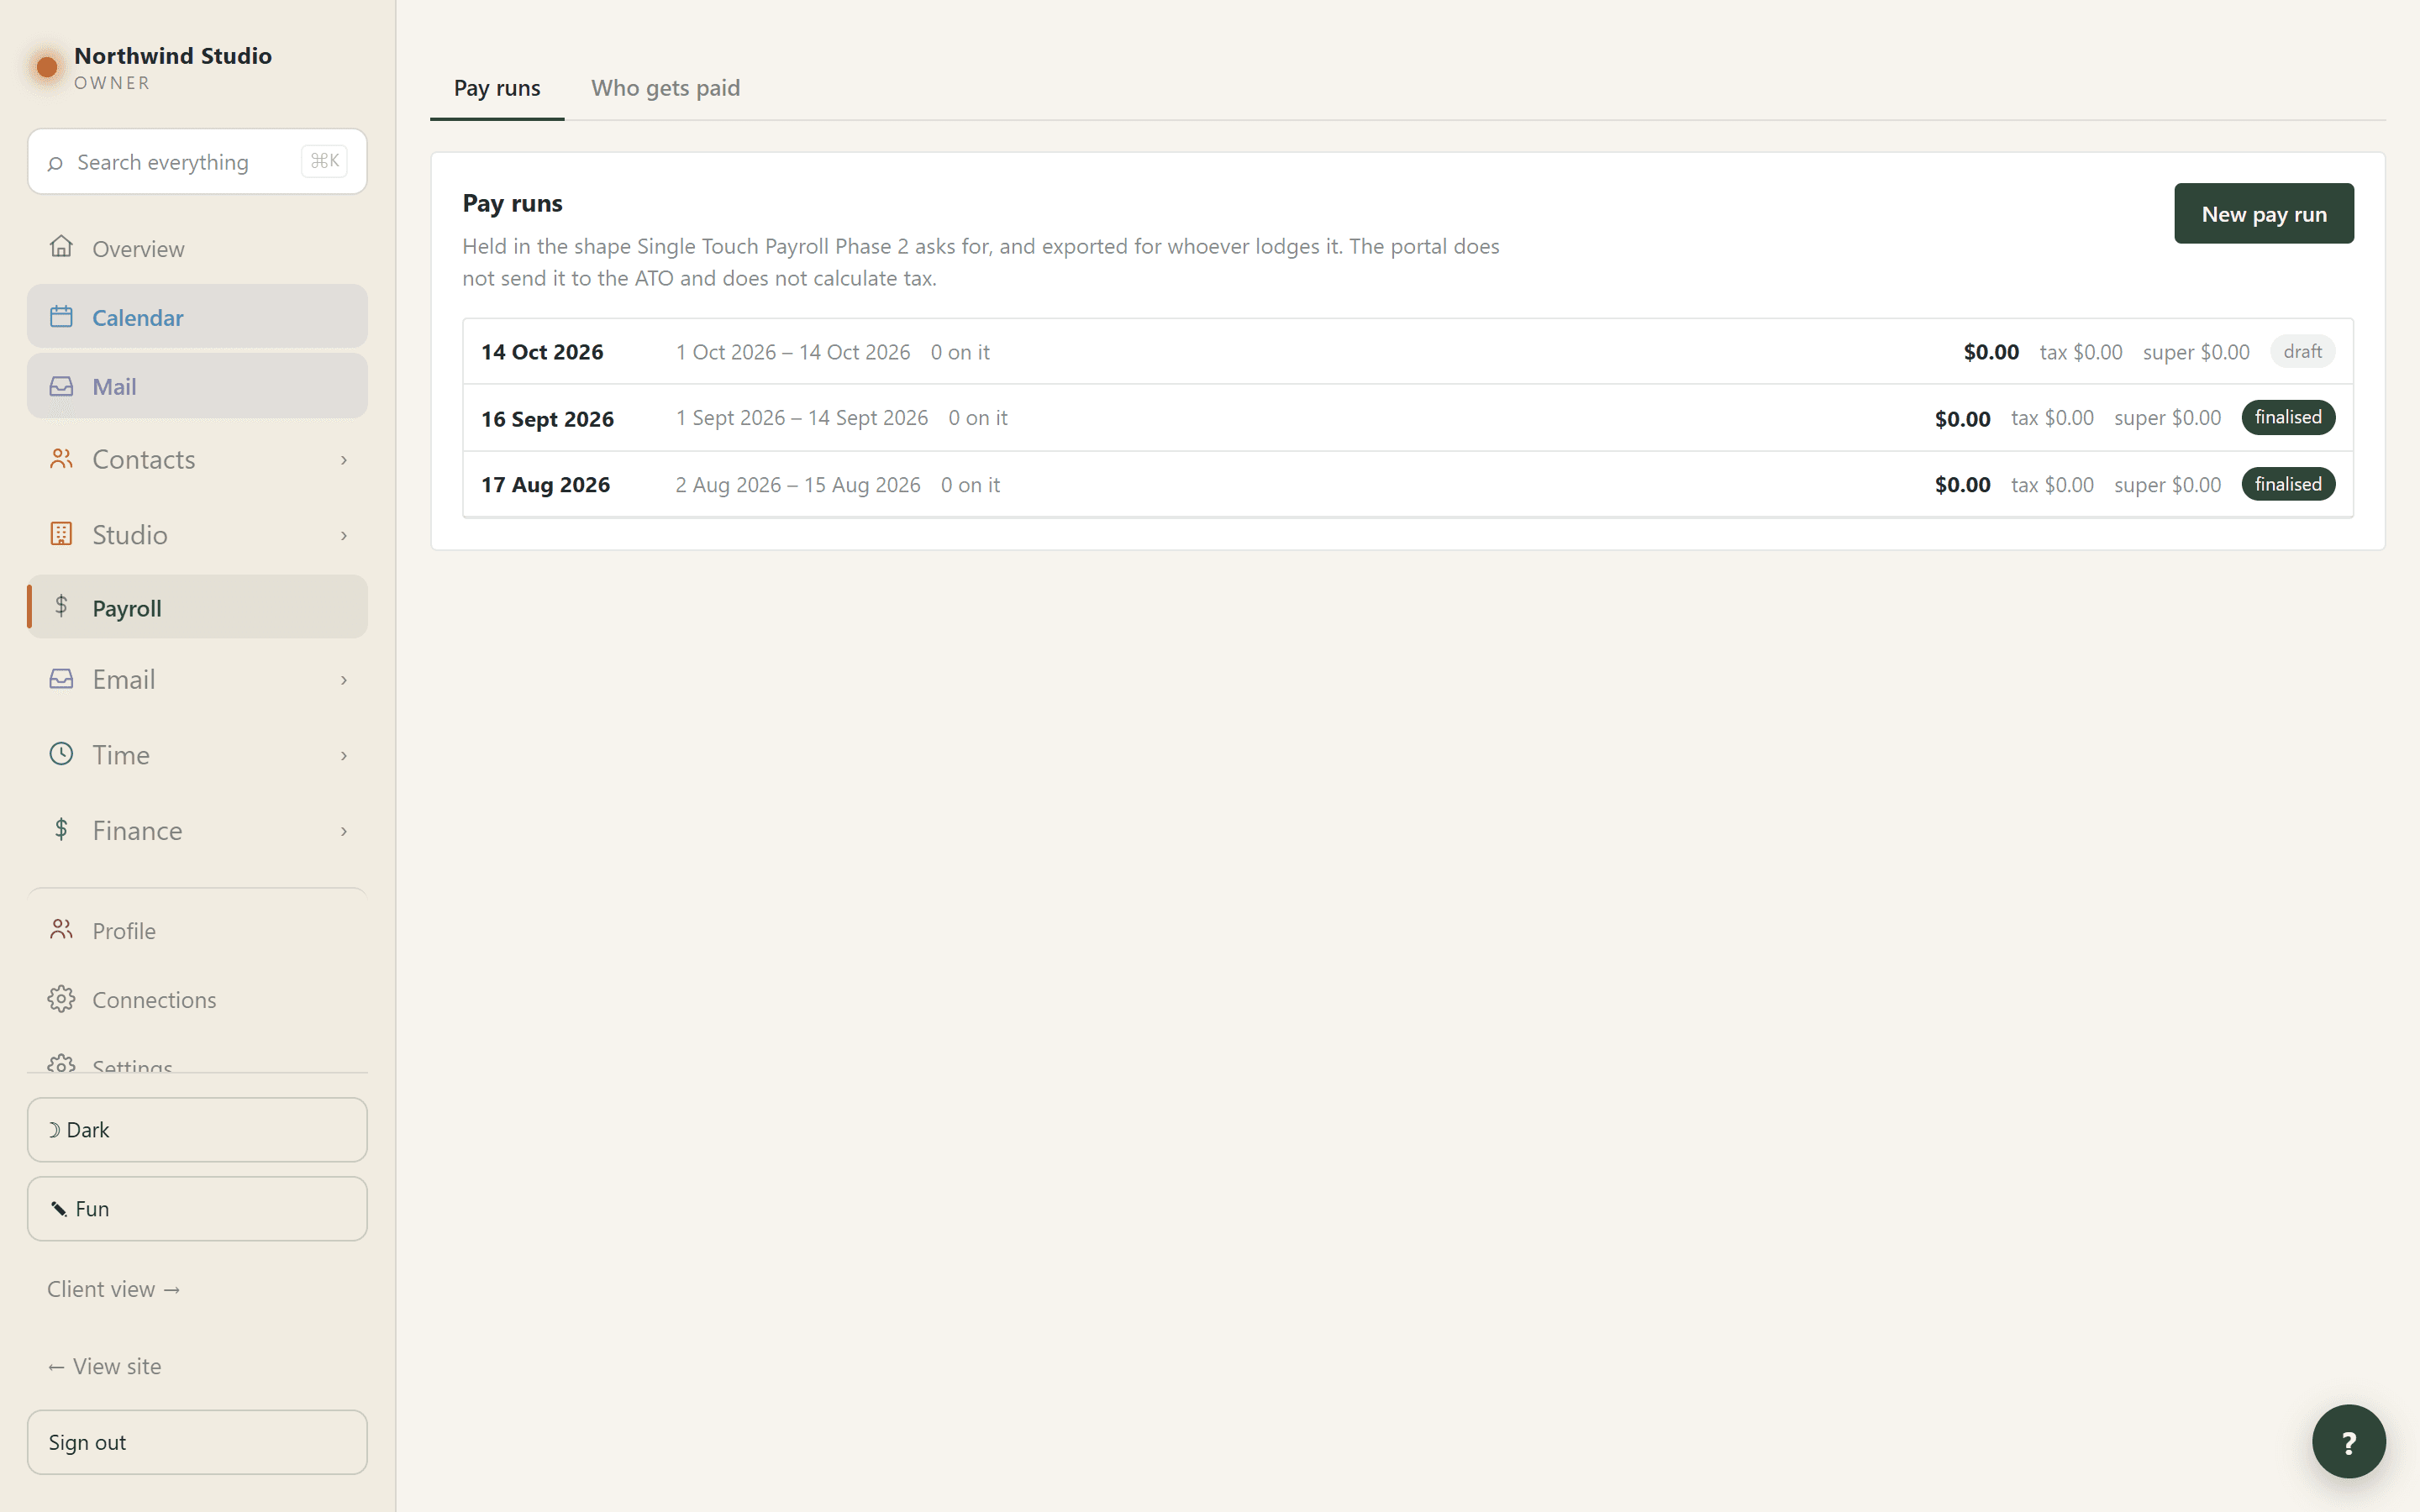Click the Northwind Studio orange logo dot

point(46,67)
